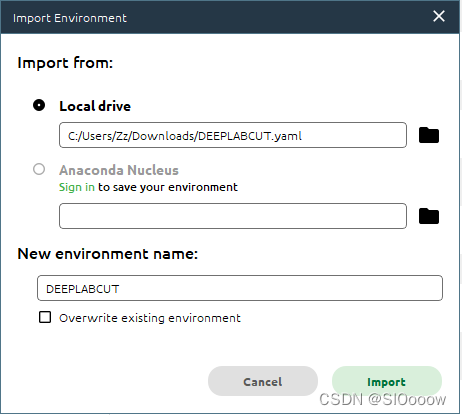The height and width of the screenshot is (415, 462).
Task: Click the DEEPLABCUT.yaml file path field
Action: 233,135
